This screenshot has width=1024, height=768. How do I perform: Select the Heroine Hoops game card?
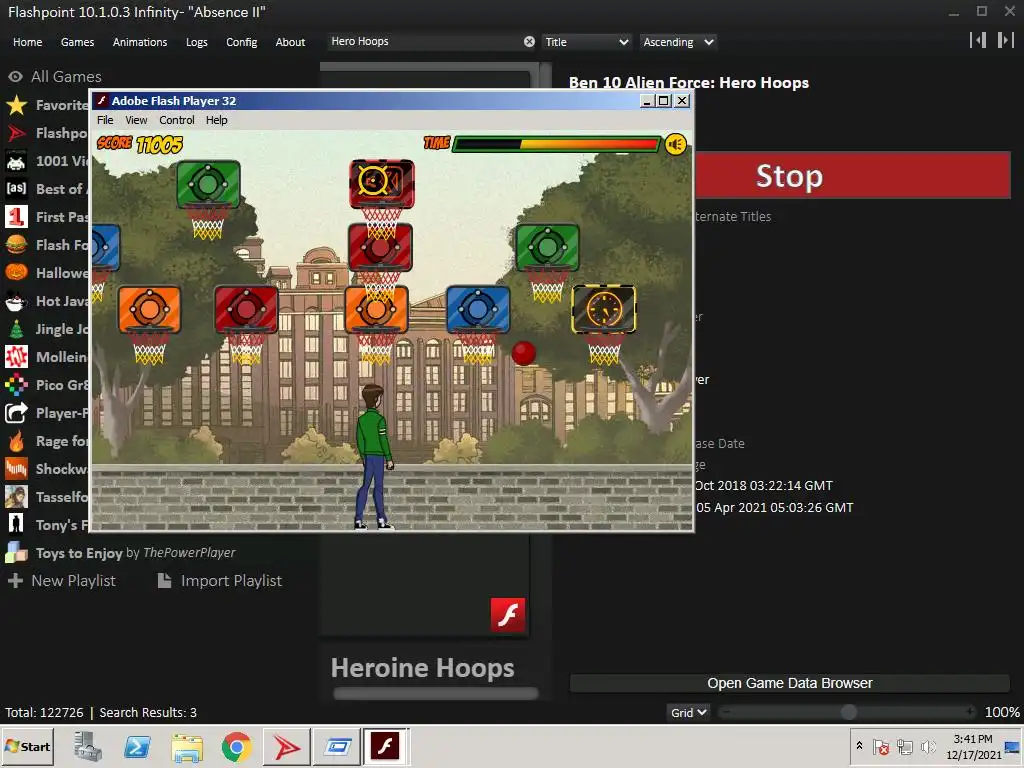tap(423, 667)
